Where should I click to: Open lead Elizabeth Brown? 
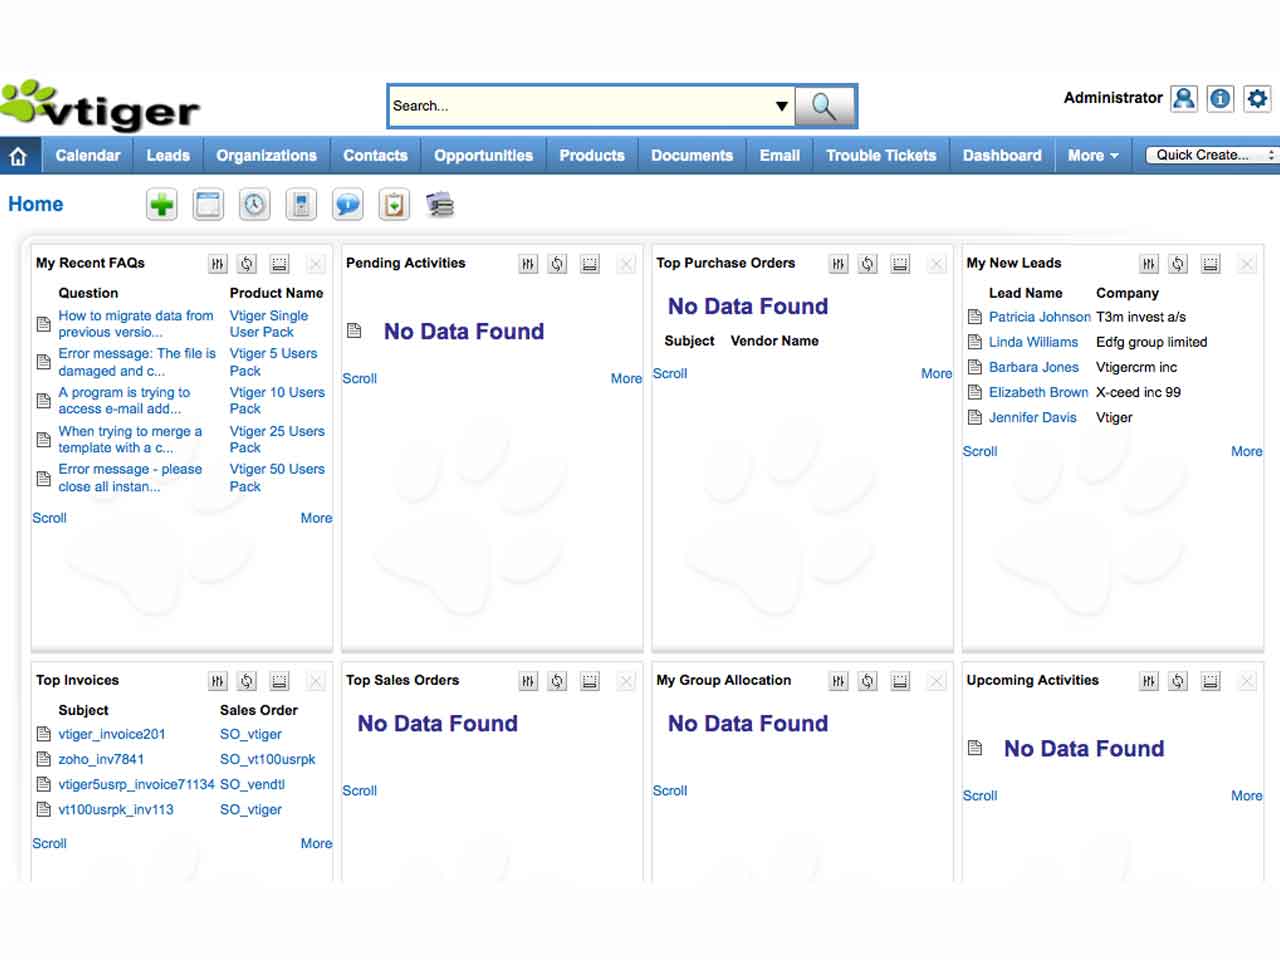pyautogui.click(x=1038, y=392)
